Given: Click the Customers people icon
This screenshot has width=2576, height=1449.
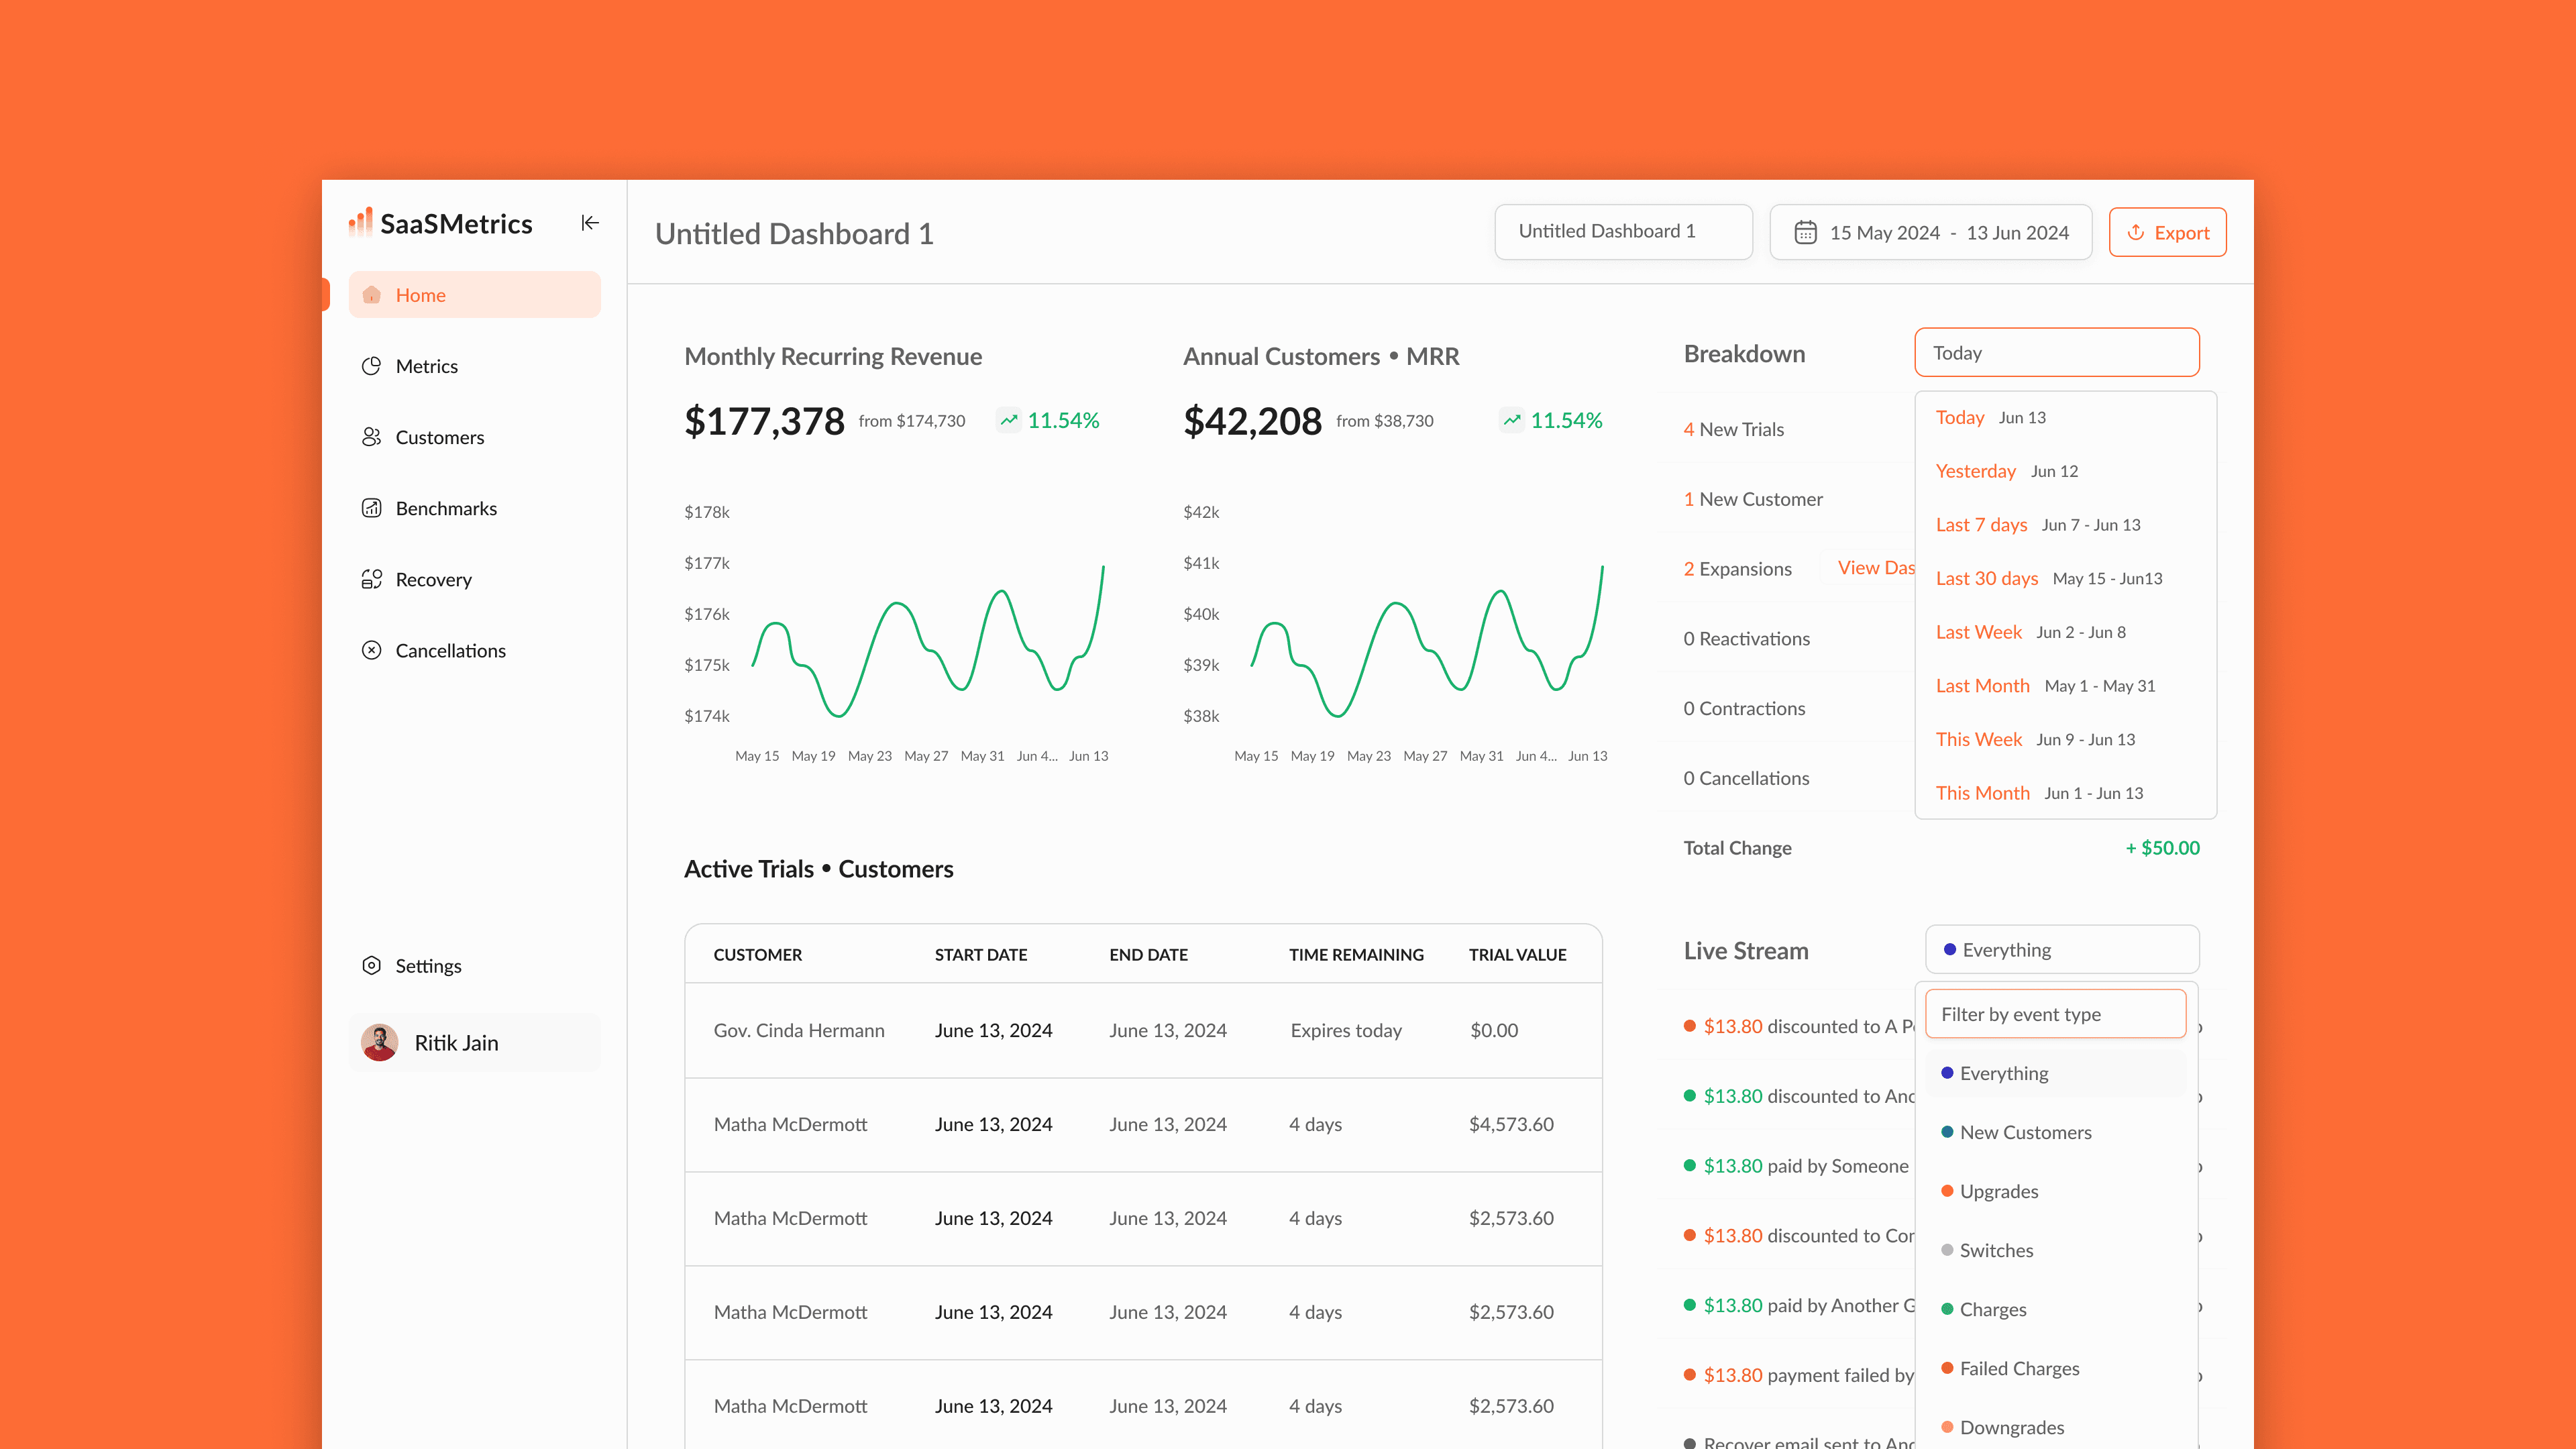Looking at the screenshot, I should coord(371,437).
